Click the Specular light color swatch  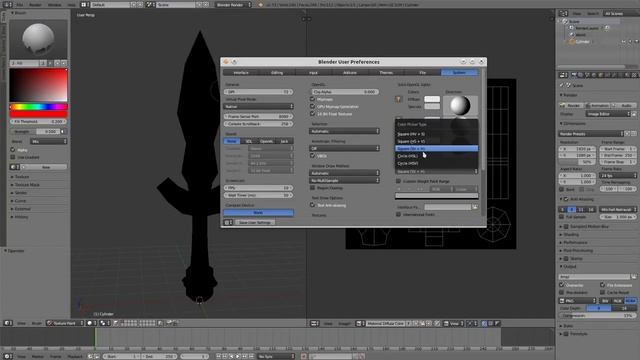432,107
